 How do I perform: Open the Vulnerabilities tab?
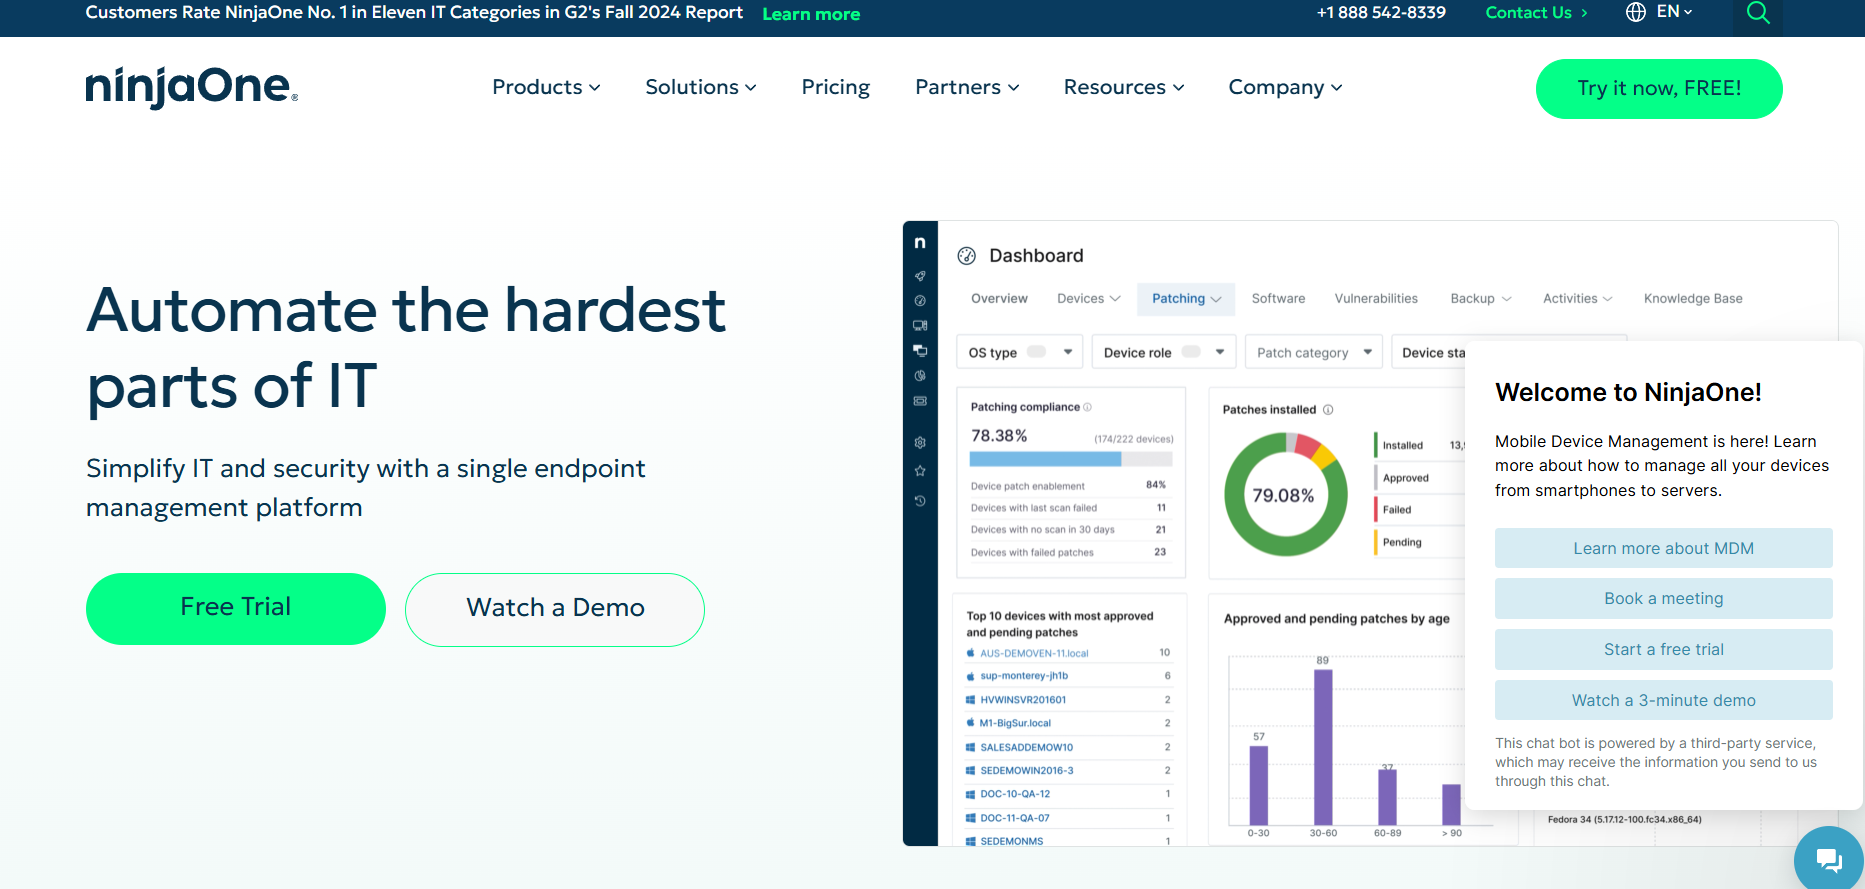[x=1376, y=299]
